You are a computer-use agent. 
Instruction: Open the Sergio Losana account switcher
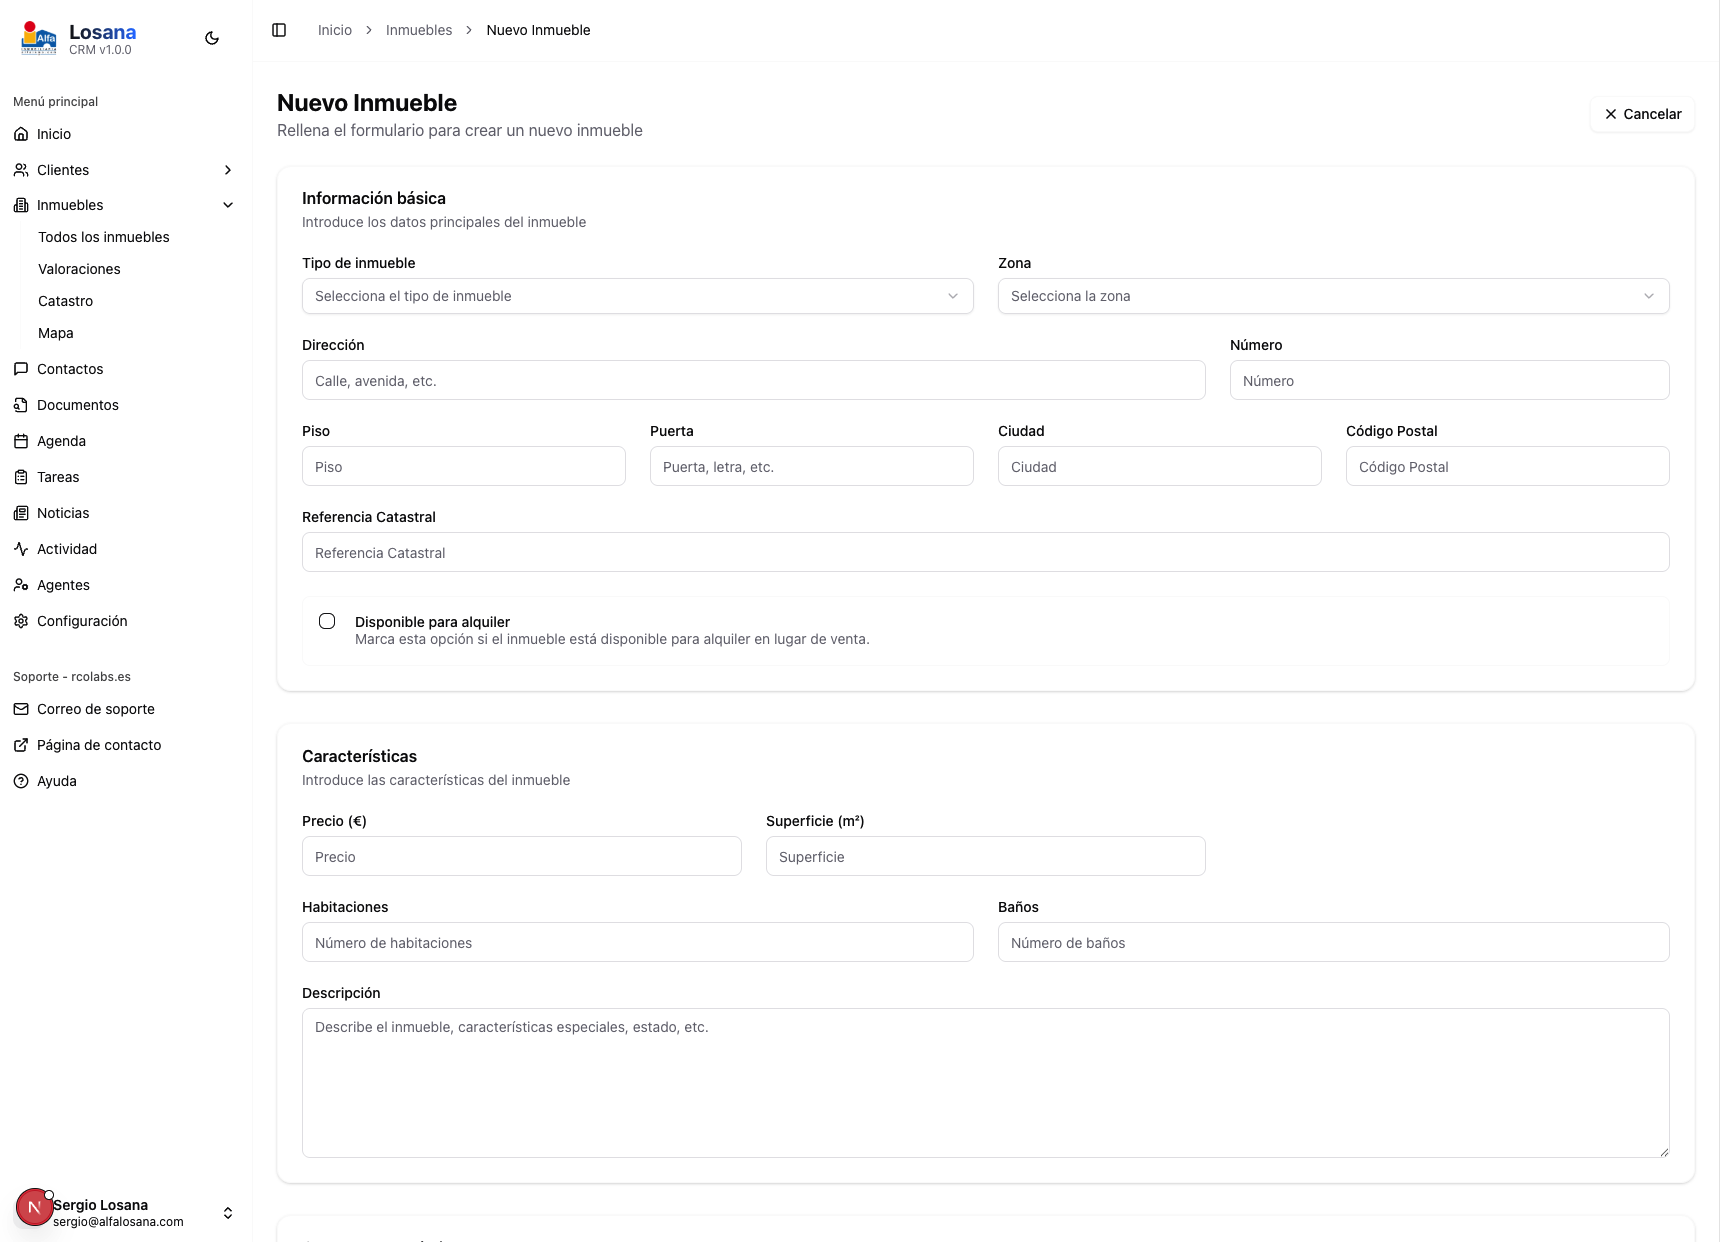[228, 1213]
